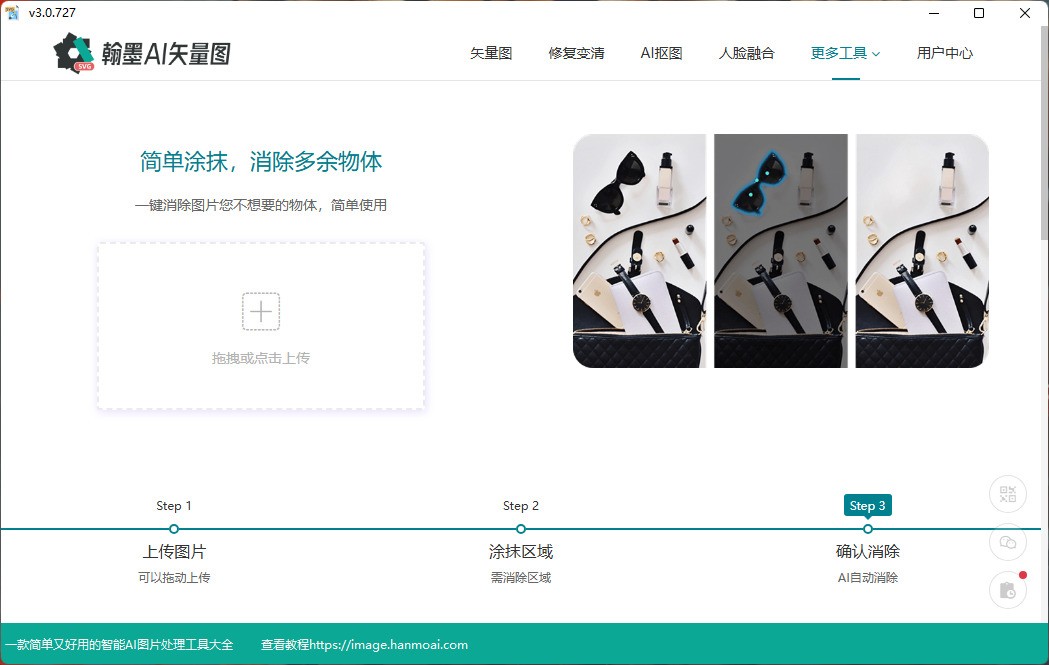Click the highlighted Step 3 marker

tap(867, 505)
